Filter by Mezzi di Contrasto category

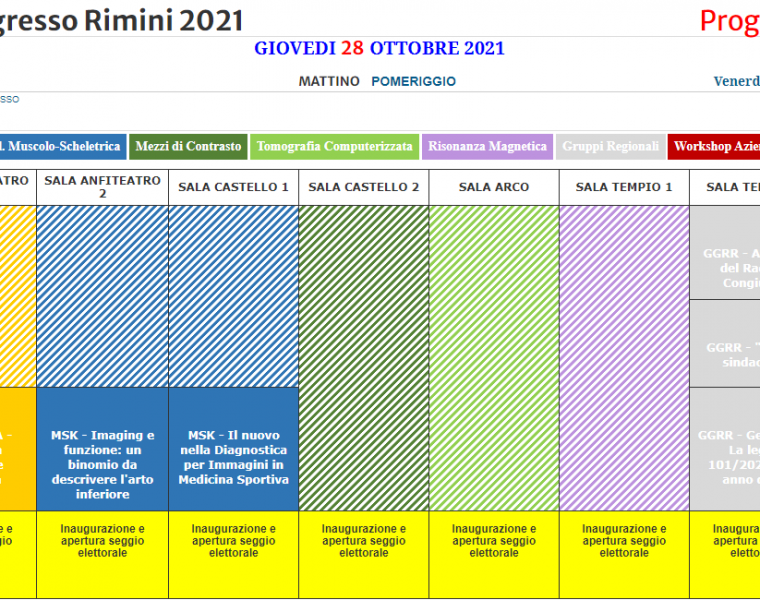pos(188,146)
